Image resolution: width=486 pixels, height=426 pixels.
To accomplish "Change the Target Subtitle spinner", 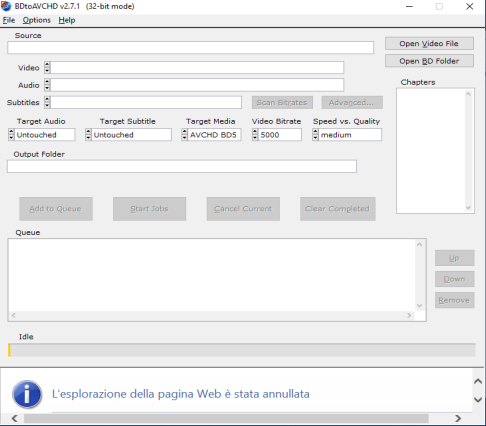I will tap(88, 135).
